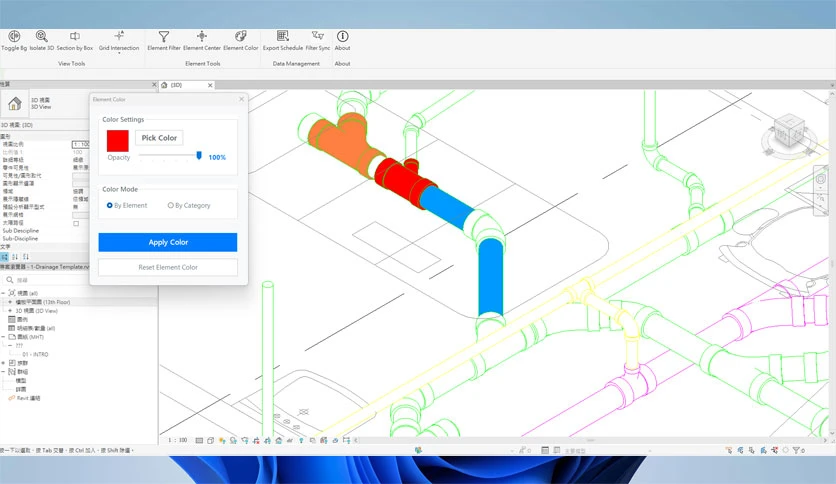This screenshot has width=836, height=484.
Task: Click the ViewCube in the 3D view
Action: (x=790, y=133)
